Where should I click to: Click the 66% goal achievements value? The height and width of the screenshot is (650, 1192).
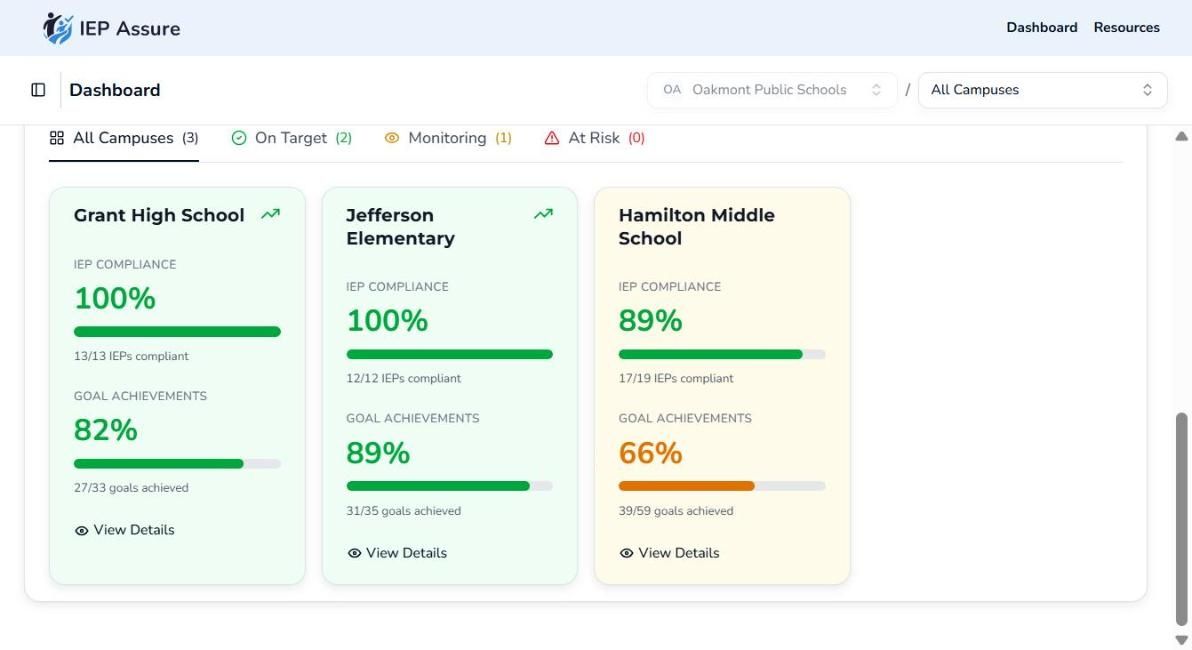point(650,453)
